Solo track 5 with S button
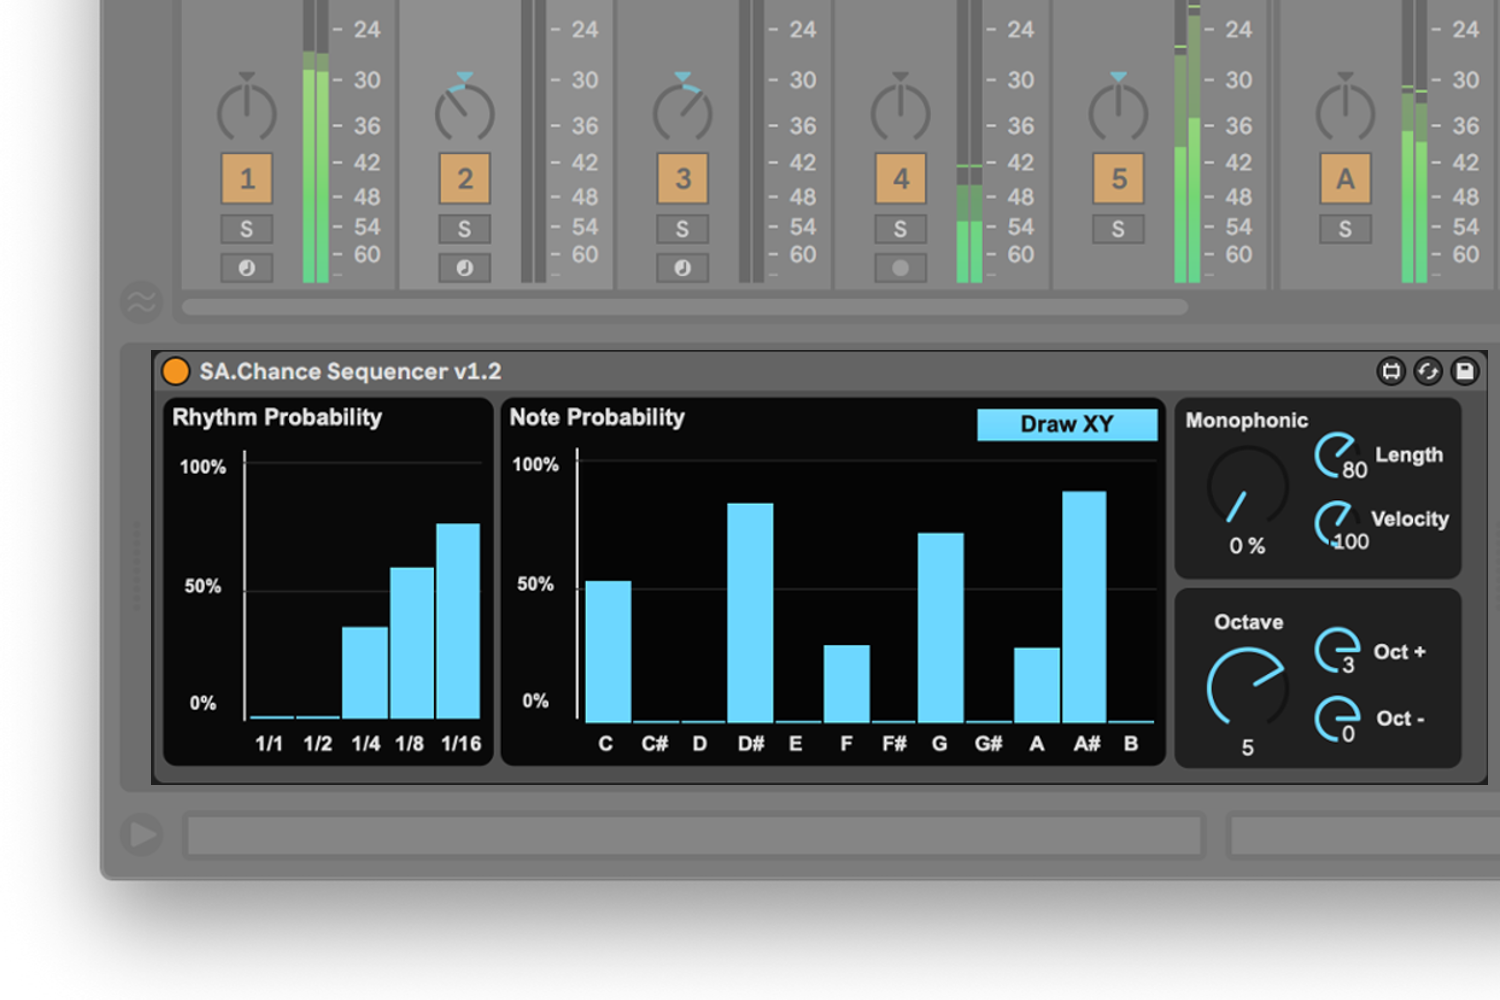This screenshot has height=1000, width=1500. tap(1119, 230)
